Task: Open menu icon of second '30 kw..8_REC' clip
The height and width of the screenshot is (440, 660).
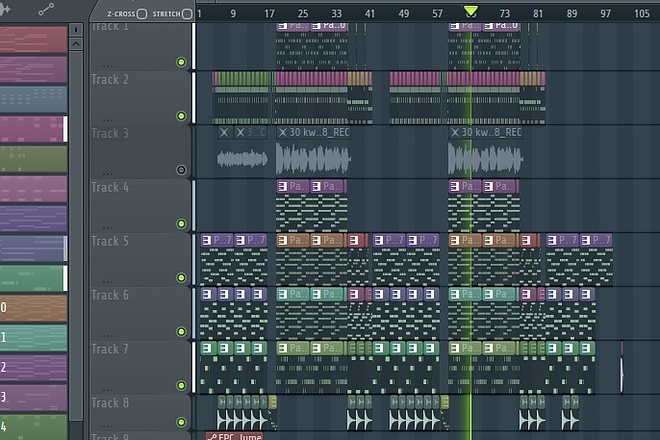Action: 455,133
